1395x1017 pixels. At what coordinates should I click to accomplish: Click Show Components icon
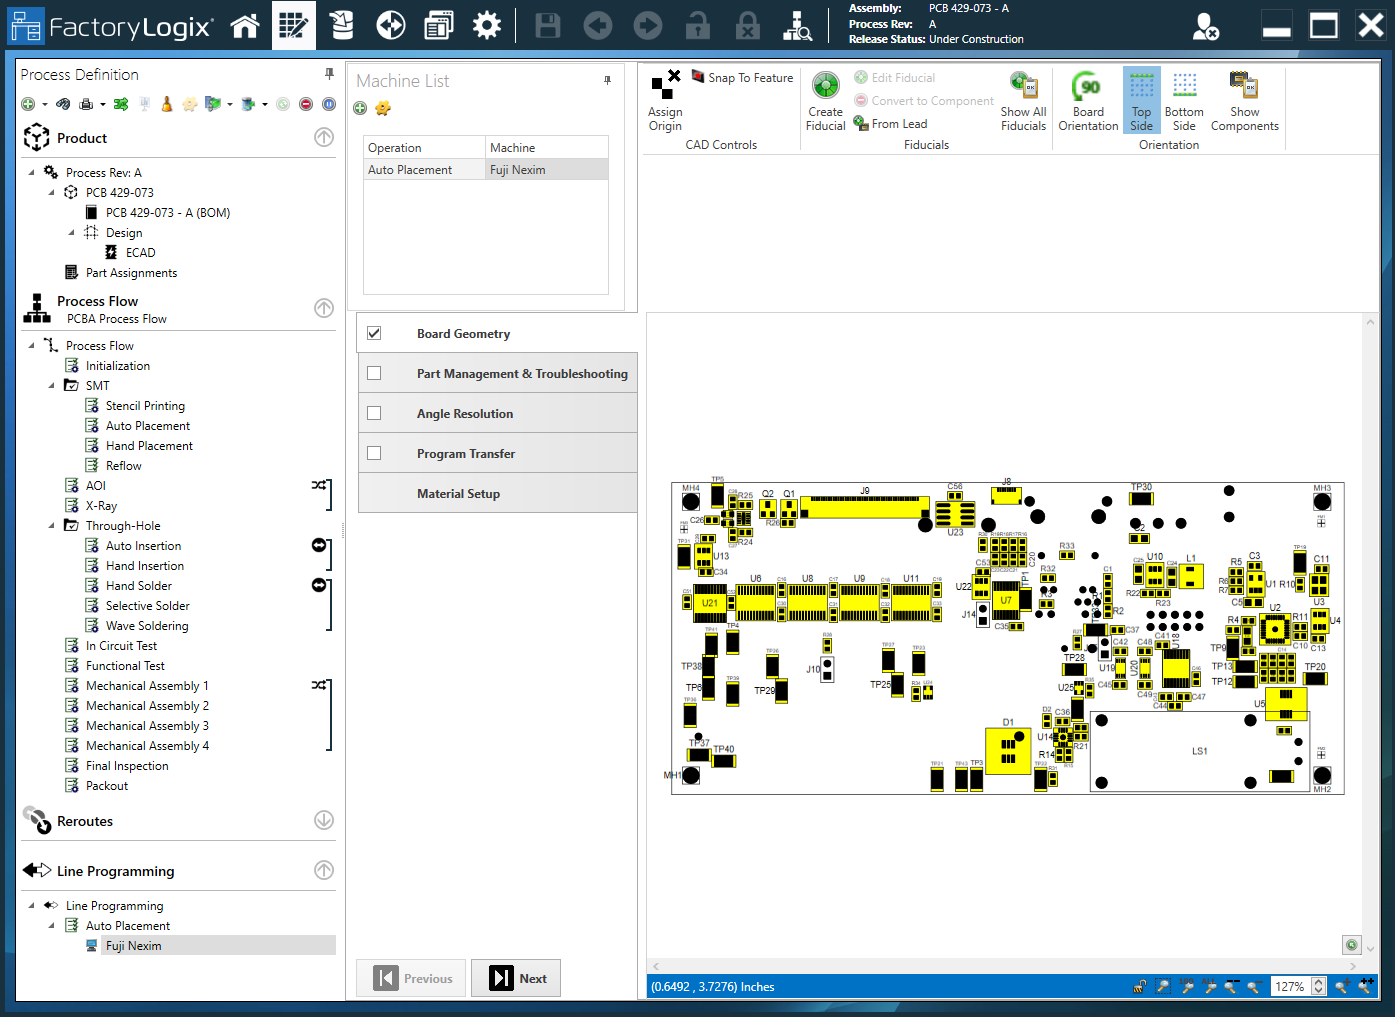pos(1244,101)
